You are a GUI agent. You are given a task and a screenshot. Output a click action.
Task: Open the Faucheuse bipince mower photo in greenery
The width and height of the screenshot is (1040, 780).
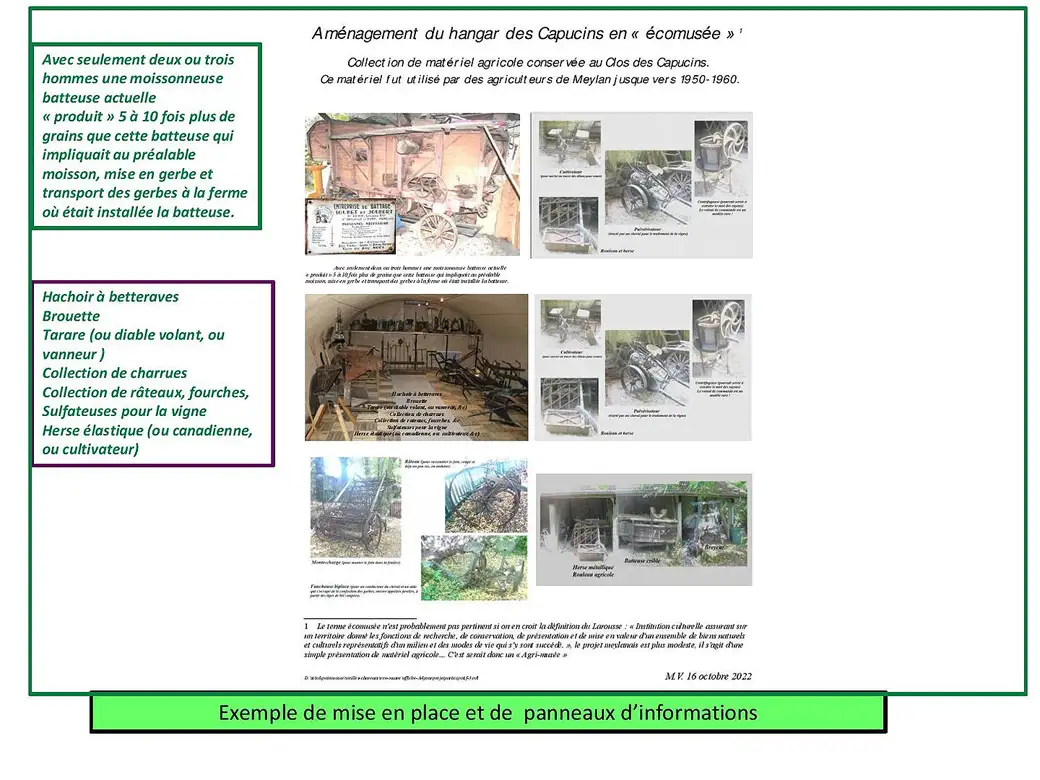tap(474, 568)
